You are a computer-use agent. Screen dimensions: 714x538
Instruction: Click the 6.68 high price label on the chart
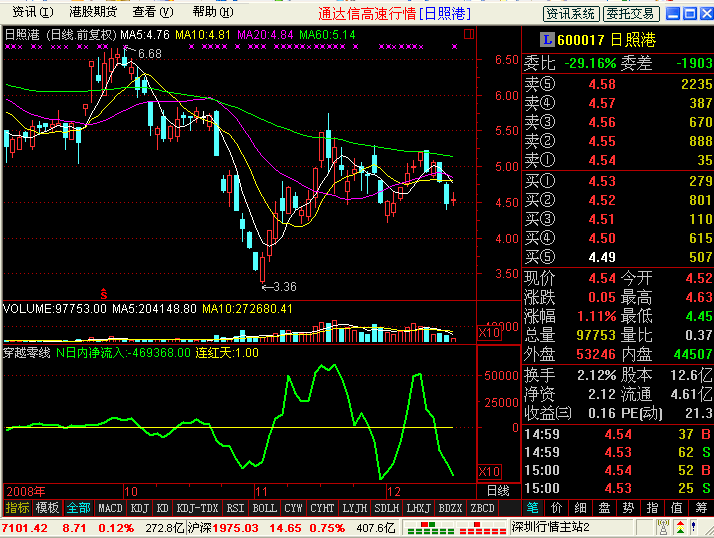coord(150,54)
